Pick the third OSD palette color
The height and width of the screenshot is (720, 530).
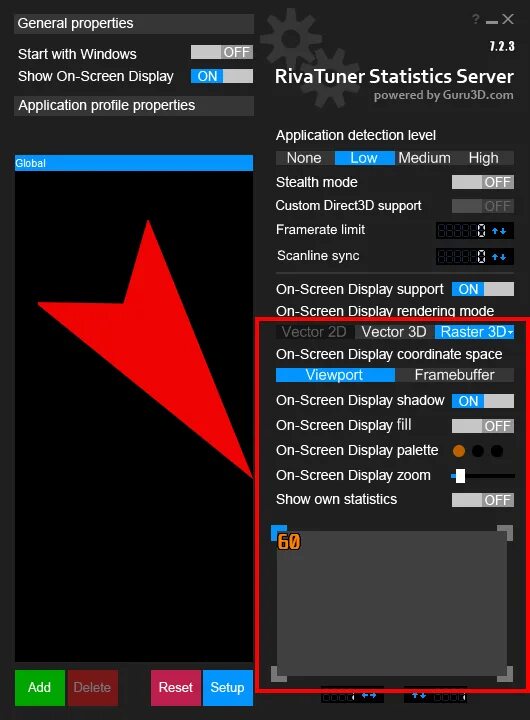497,451
